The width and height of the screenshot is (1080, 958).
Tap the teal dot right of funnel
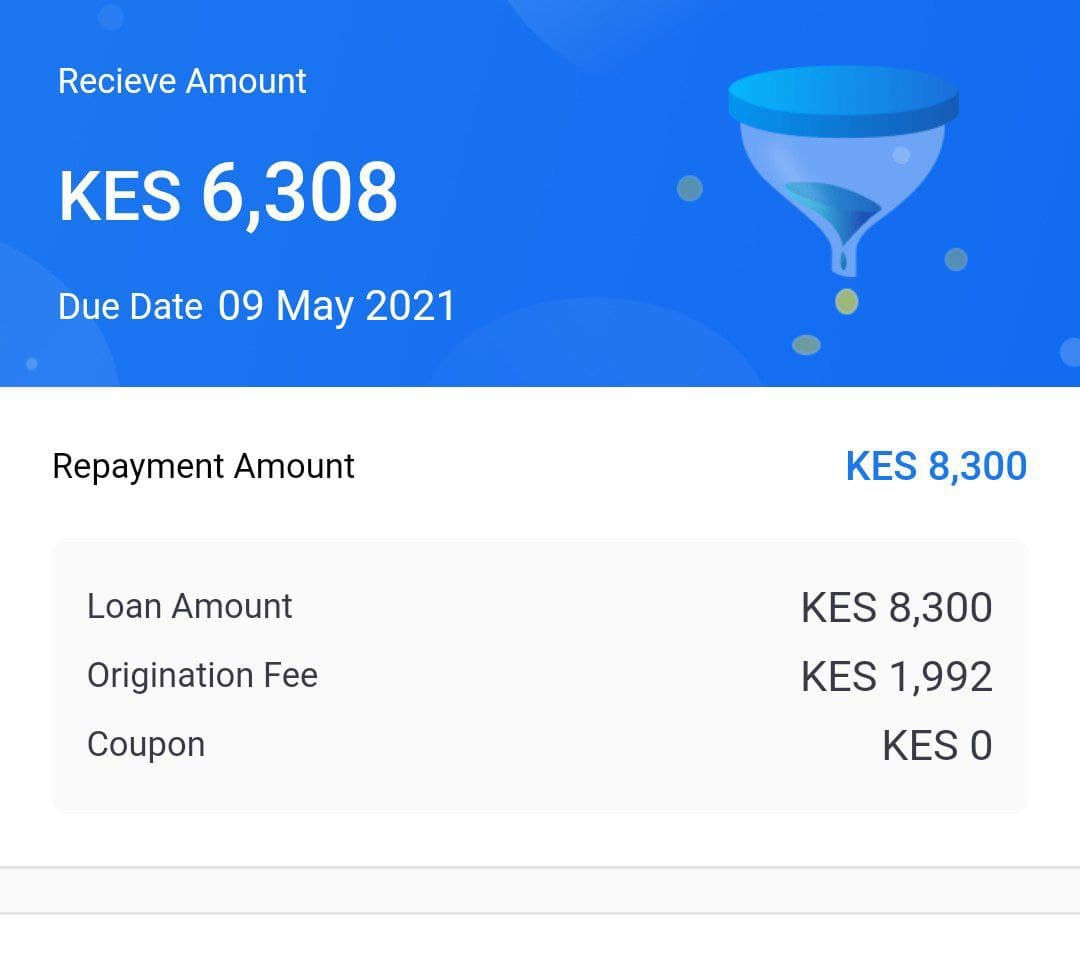pyautogui.click(x=956, y=260)
